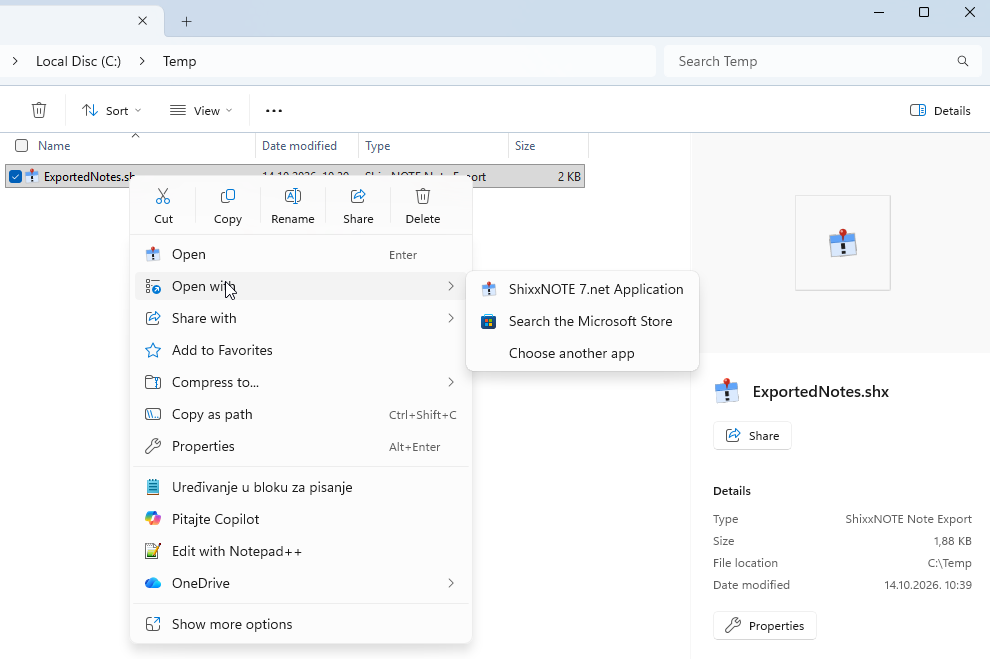Screen dimensions: 990x659
Task: Expand the Share with submenu arrow
Action: tap(451, 318)
